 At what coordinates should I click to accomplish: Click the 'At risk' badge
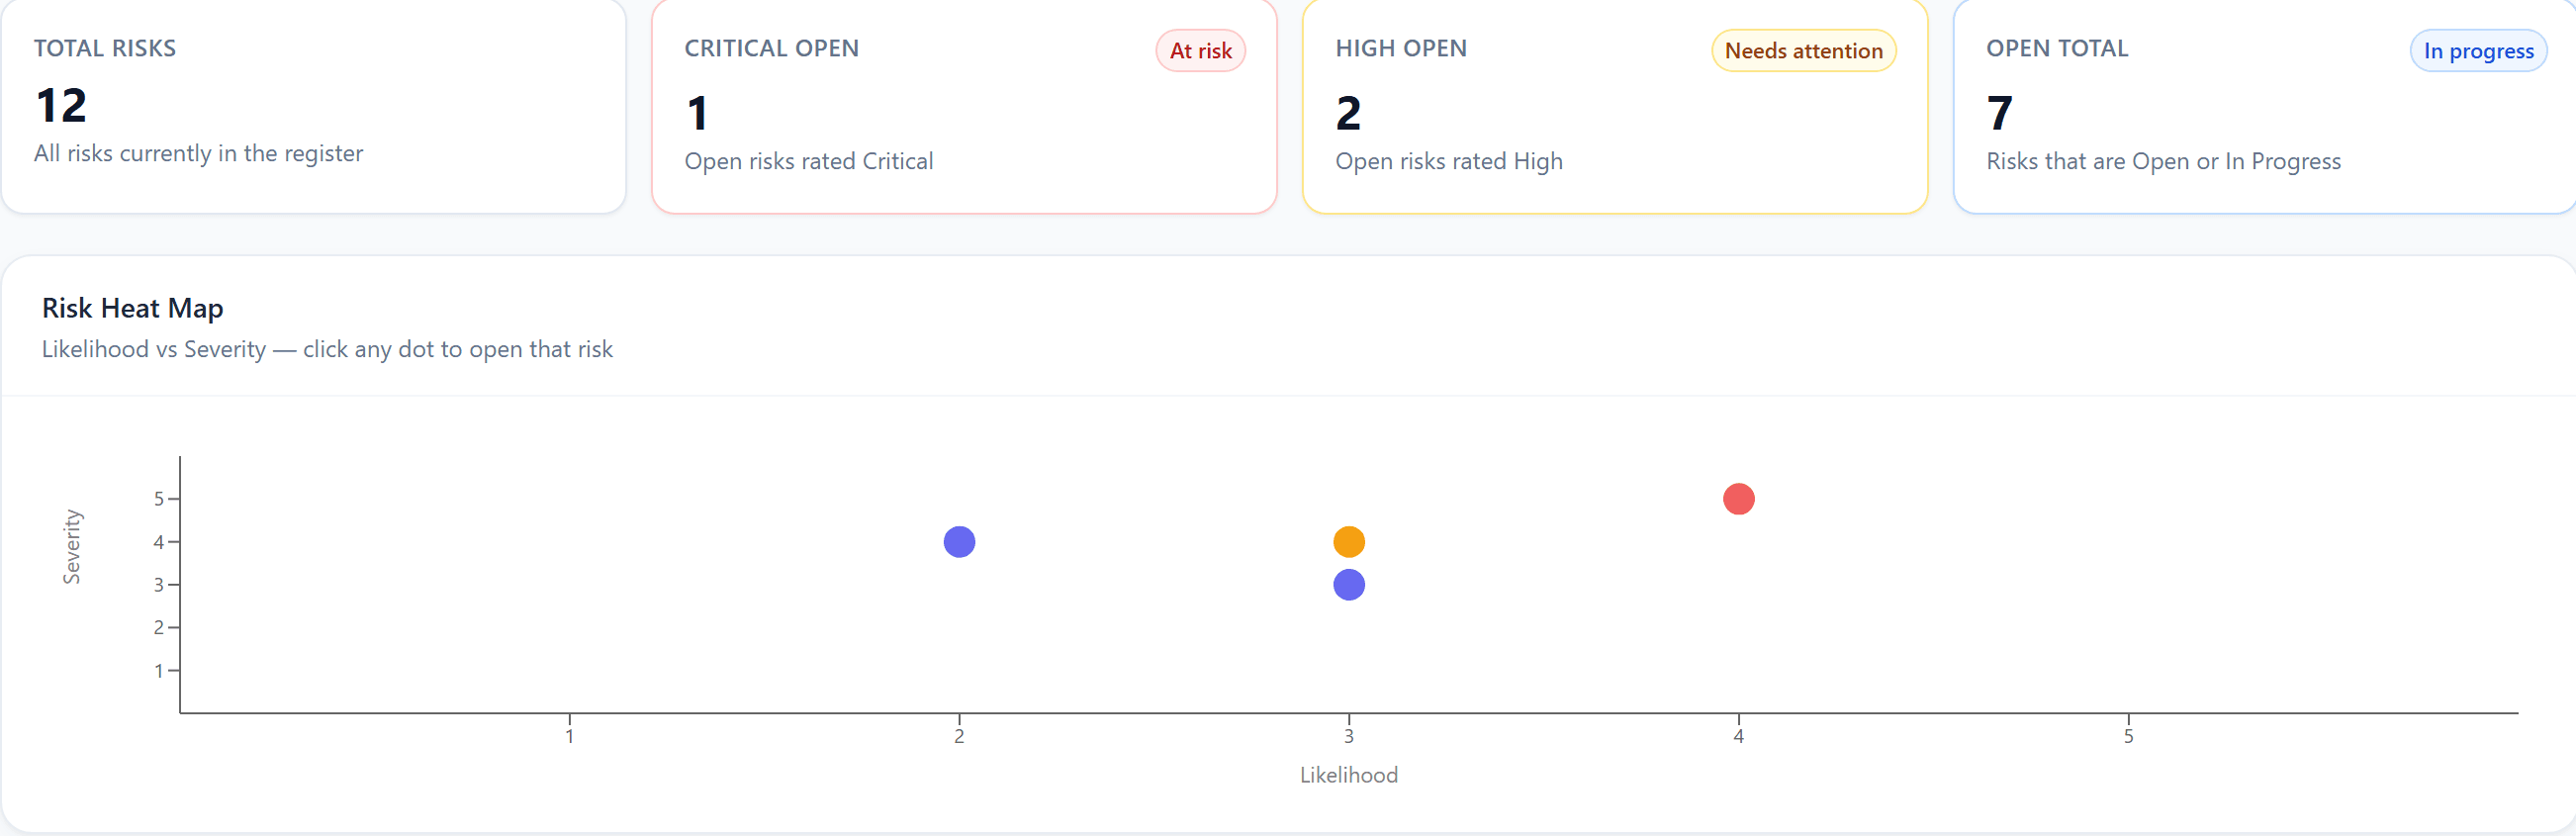coord(1200,51)
